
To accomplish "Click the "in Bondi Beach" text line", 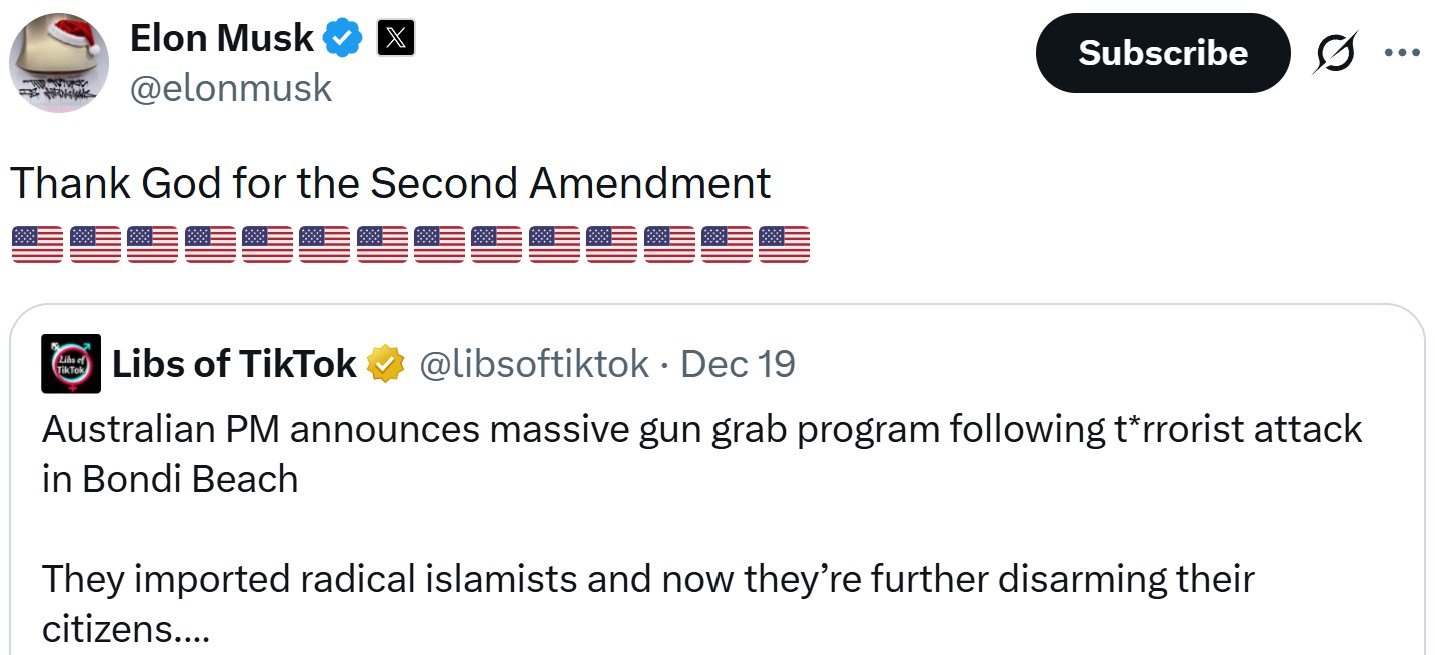I will 170,479.
